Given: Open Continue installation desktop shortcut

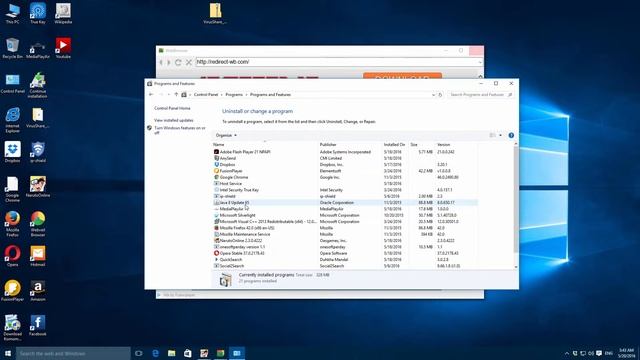Looking at the screenshot, I should (x=38, y=85).
